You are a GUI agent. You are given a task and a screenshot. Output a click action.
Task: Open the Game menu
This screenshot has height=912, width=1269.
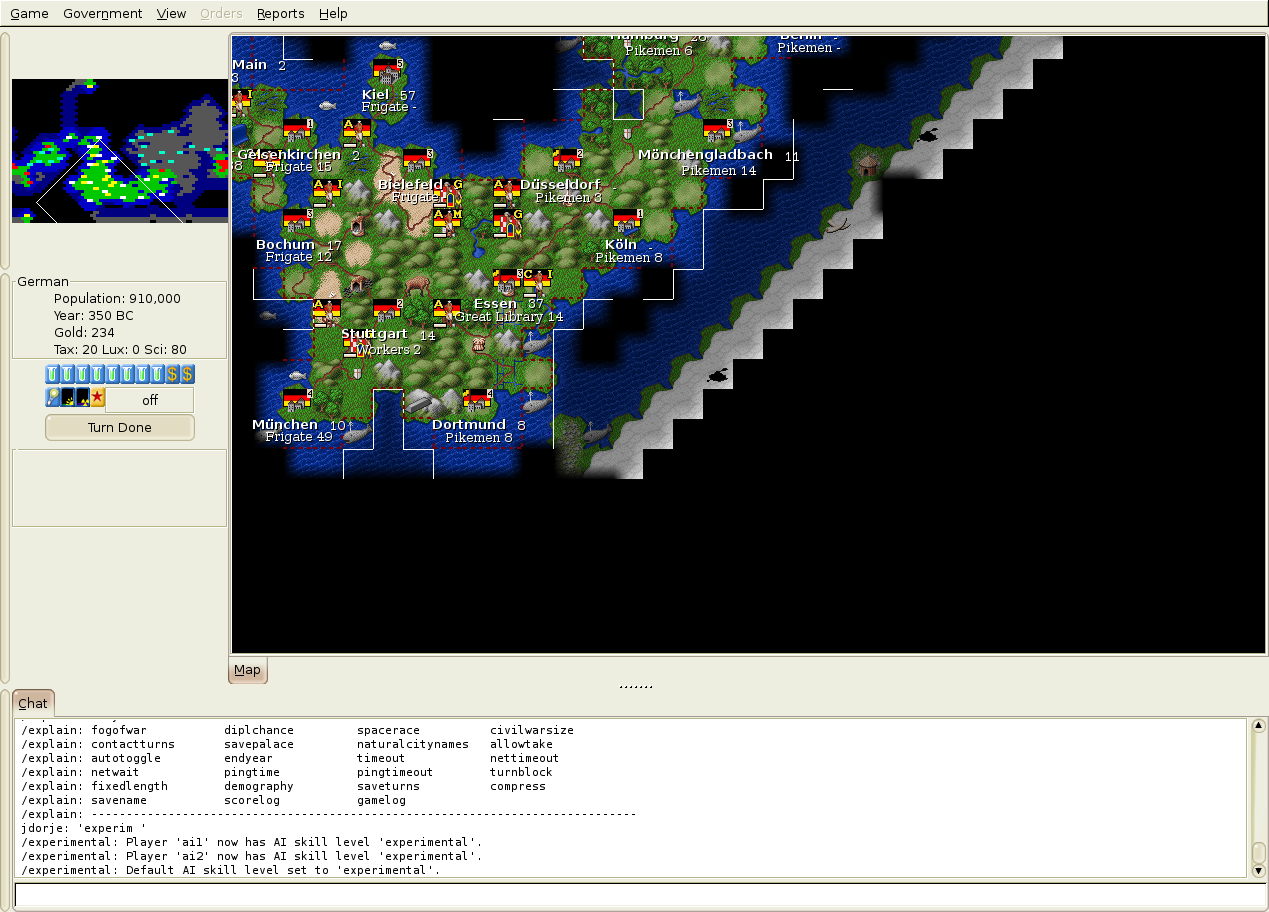point(29,13)
